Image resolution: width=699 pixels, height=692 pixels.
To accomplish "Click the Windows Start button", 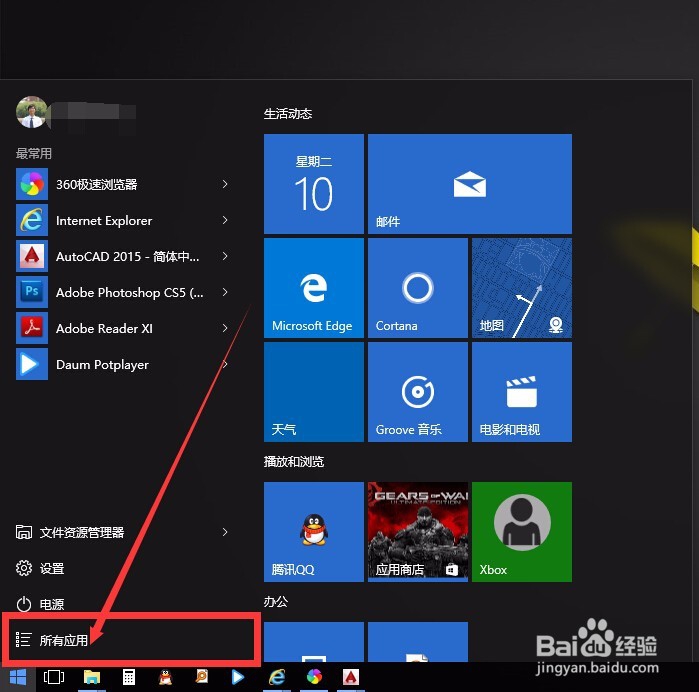I will point(18,677).
